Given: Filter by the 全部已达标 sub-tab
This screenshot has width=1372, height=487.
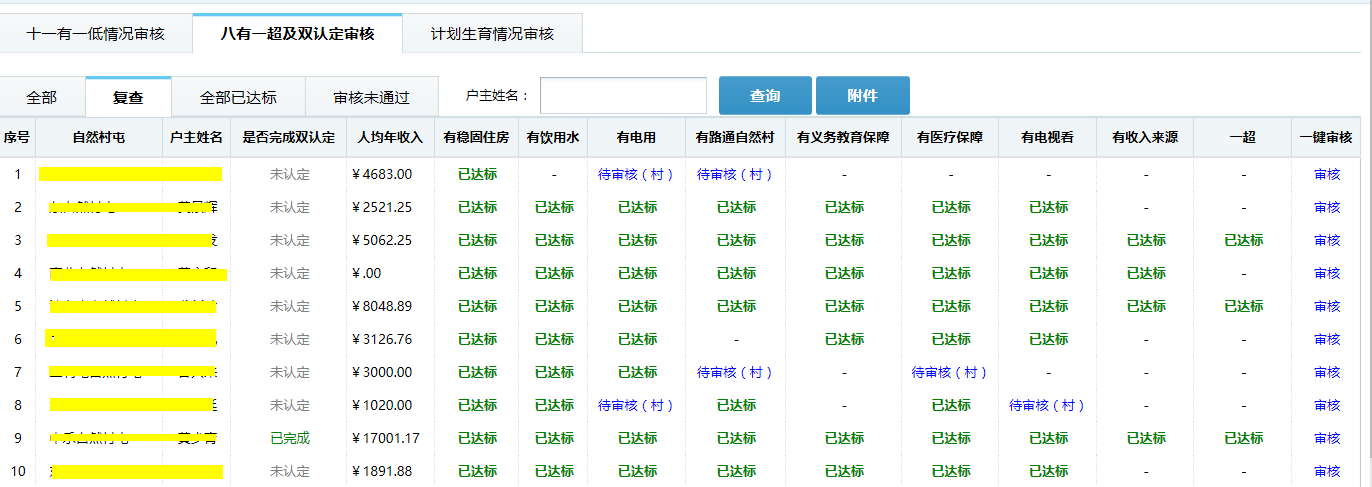Looking at the screenshot, I should pyautogui.click(x=238, y=97).
